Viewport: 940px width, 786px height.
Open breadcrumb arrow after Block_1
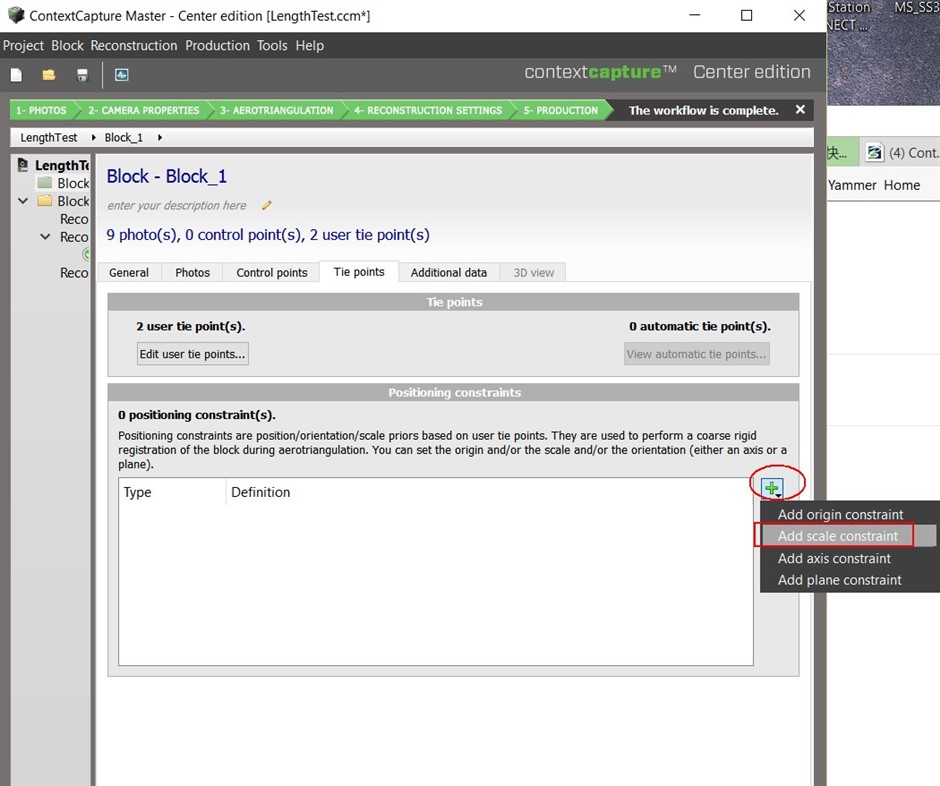pos(159,137)
